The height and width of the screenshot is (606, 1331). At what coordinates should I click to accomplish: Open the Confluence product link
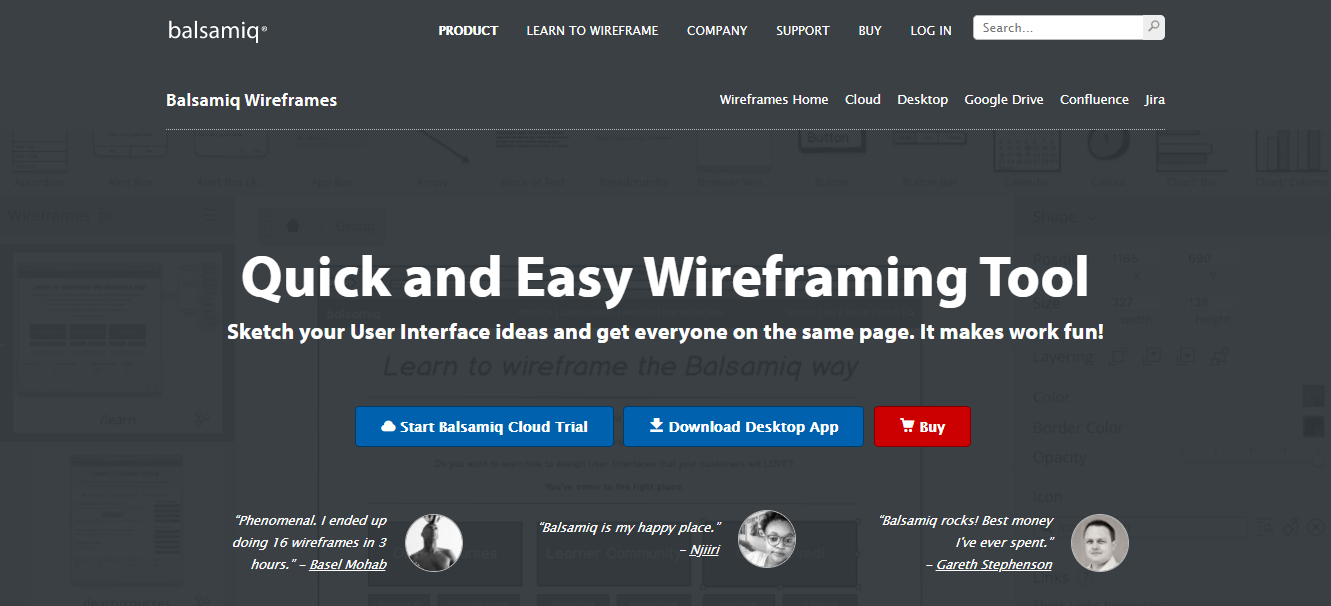click(1094, 100)
